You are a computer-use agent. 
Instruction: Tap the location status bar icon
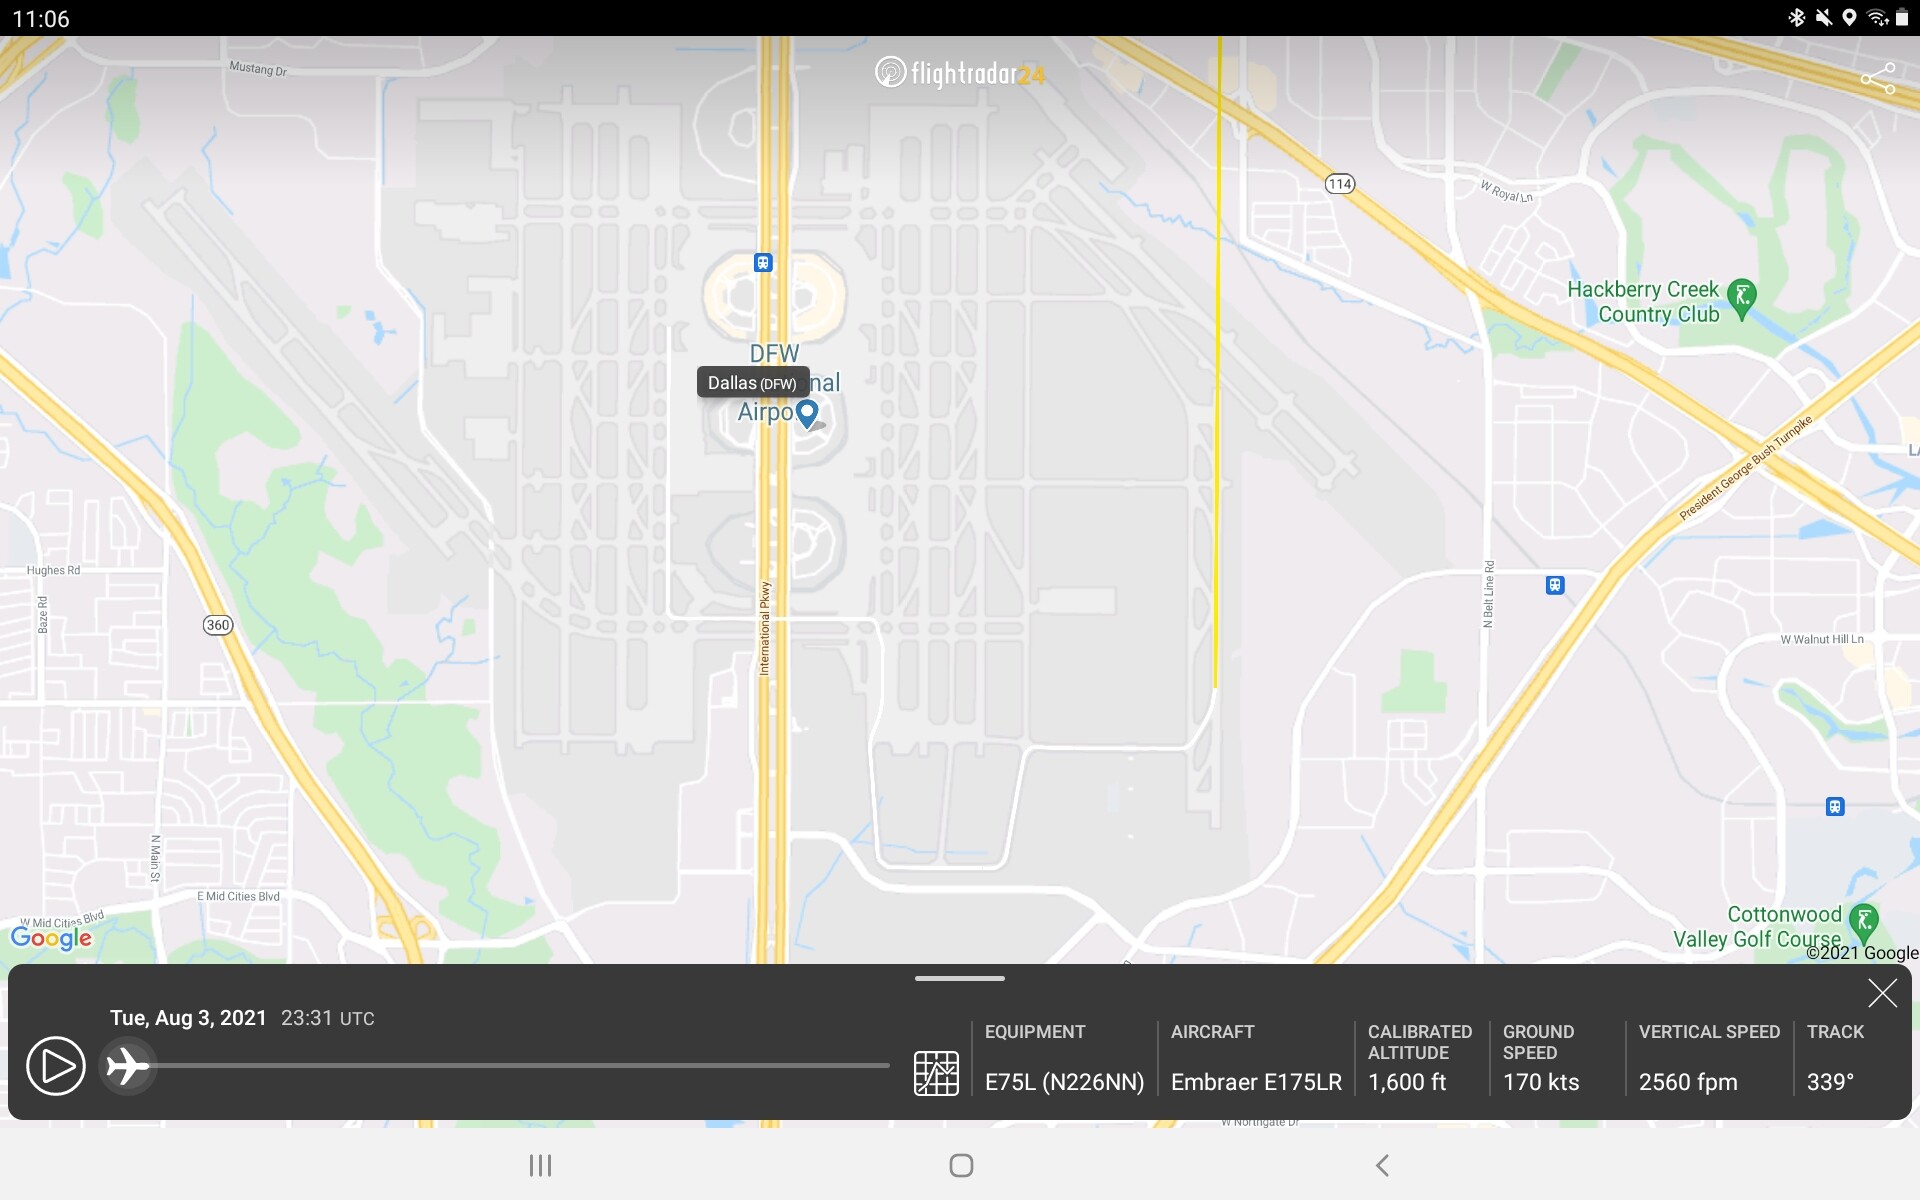click(1850, 18)
